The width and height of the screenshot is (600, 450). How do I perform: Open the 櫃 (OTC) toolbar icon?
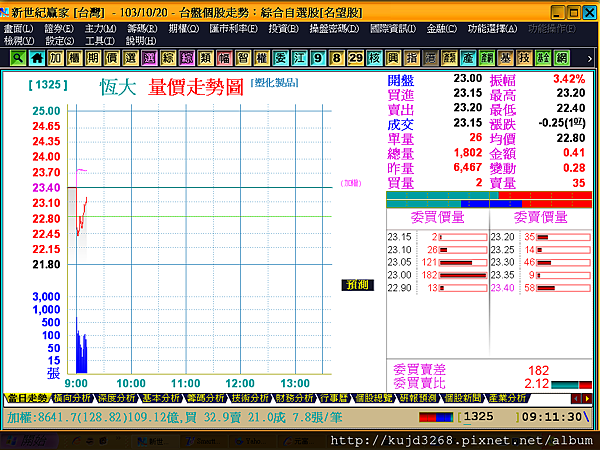(x=74, y=58)
